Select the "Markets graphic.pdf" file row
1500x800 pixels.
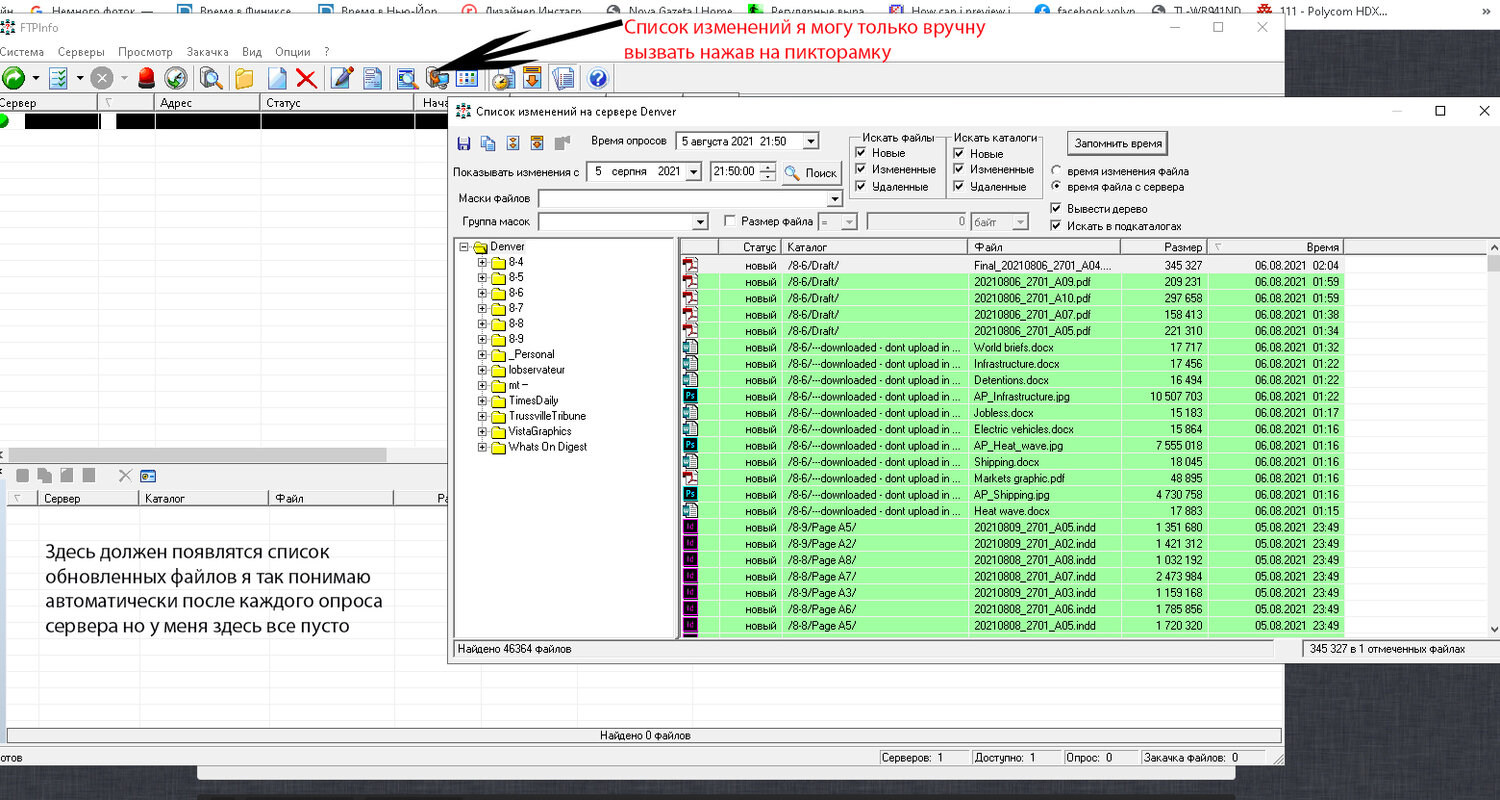(x=1010, y=478)
